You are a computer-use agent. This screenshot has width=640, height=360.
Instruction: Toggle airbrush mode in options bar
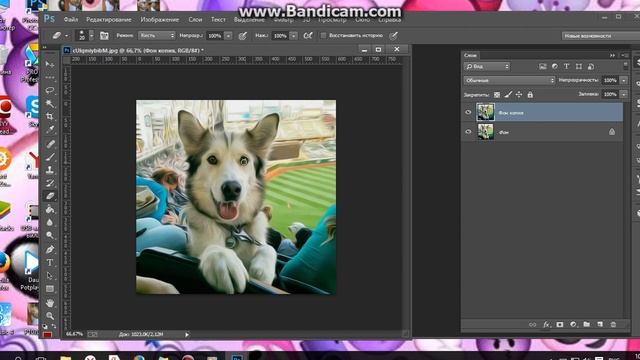(x=308, y=36)
